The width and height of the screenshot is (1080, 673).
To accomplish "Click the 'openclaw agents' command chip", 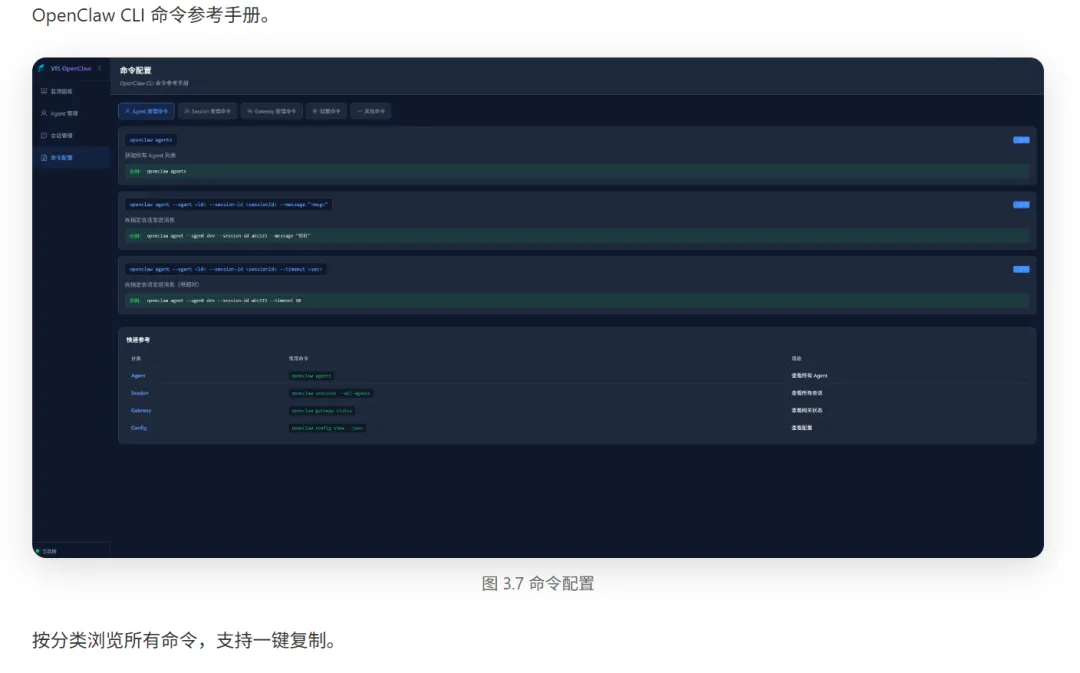I will (151, 140).
